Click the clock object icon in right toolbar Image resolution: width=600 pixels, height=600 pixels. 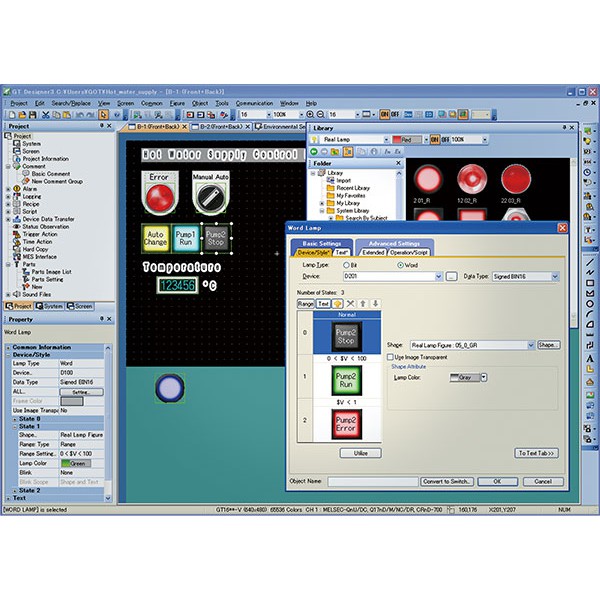(587, 172)
